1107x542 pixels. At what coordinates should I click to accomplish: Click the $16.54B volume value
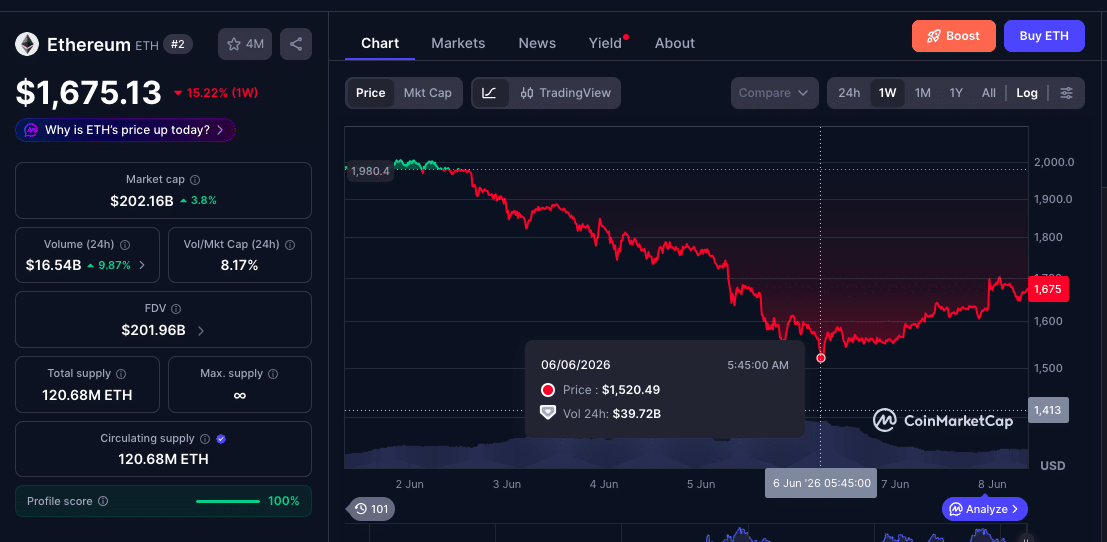click(x=54, y=265)
